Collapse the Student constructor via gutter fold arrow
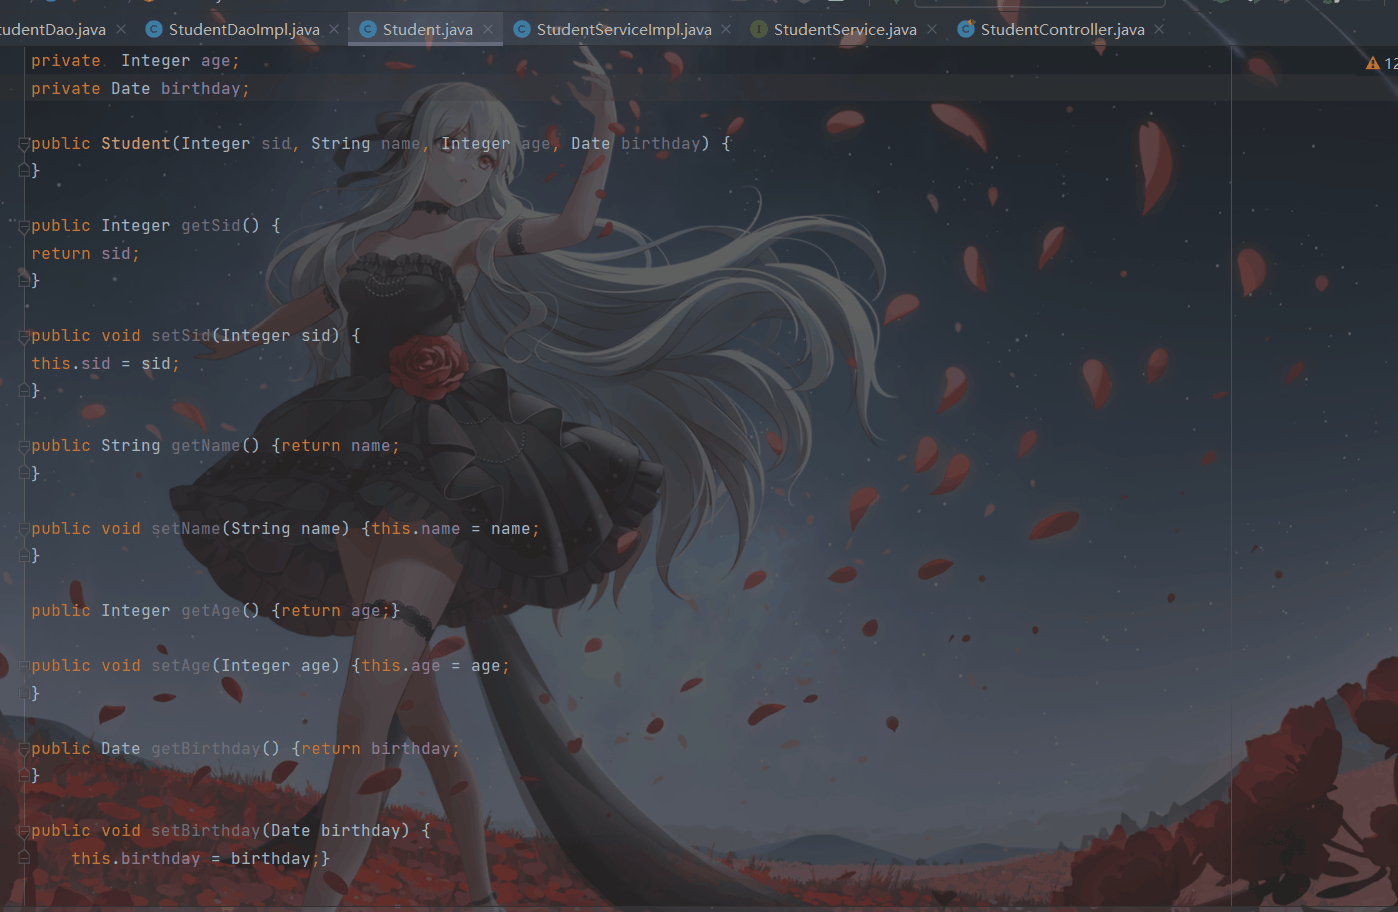The image size is (1398, 912). 22,143
